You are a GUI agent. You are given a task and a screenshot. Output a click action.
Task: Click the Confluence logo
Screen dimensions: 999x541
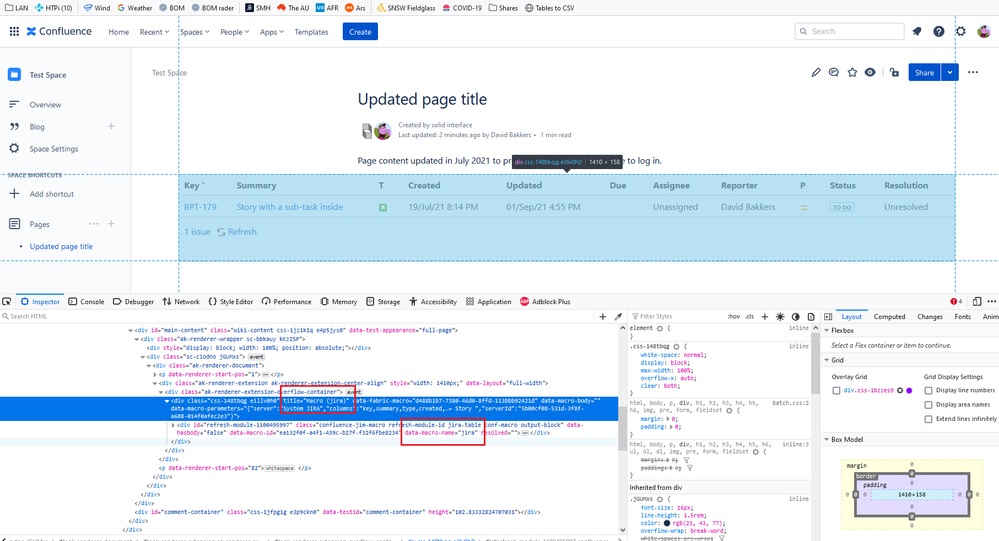tap(59, 31)
